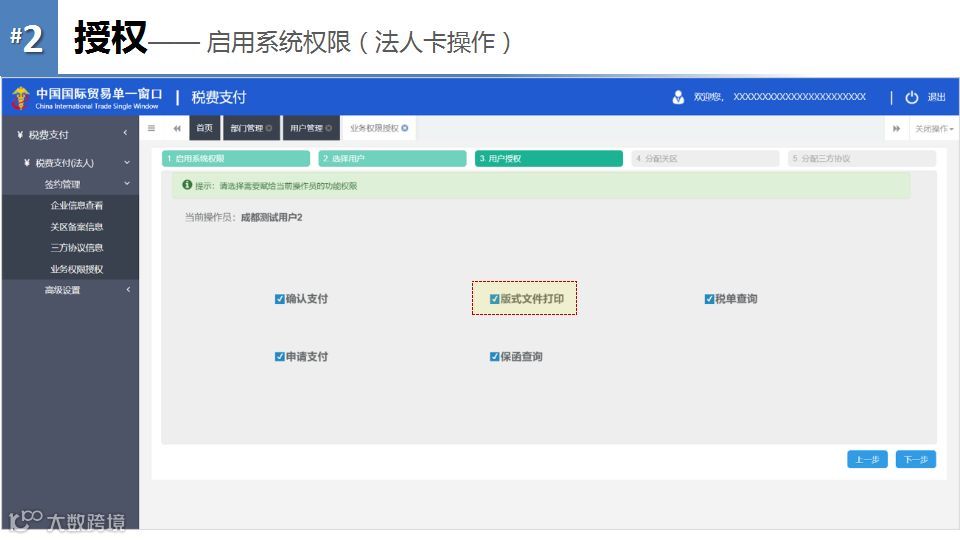
Task: Open the 关闭操作 dropdown
Action: pos(934,129)
